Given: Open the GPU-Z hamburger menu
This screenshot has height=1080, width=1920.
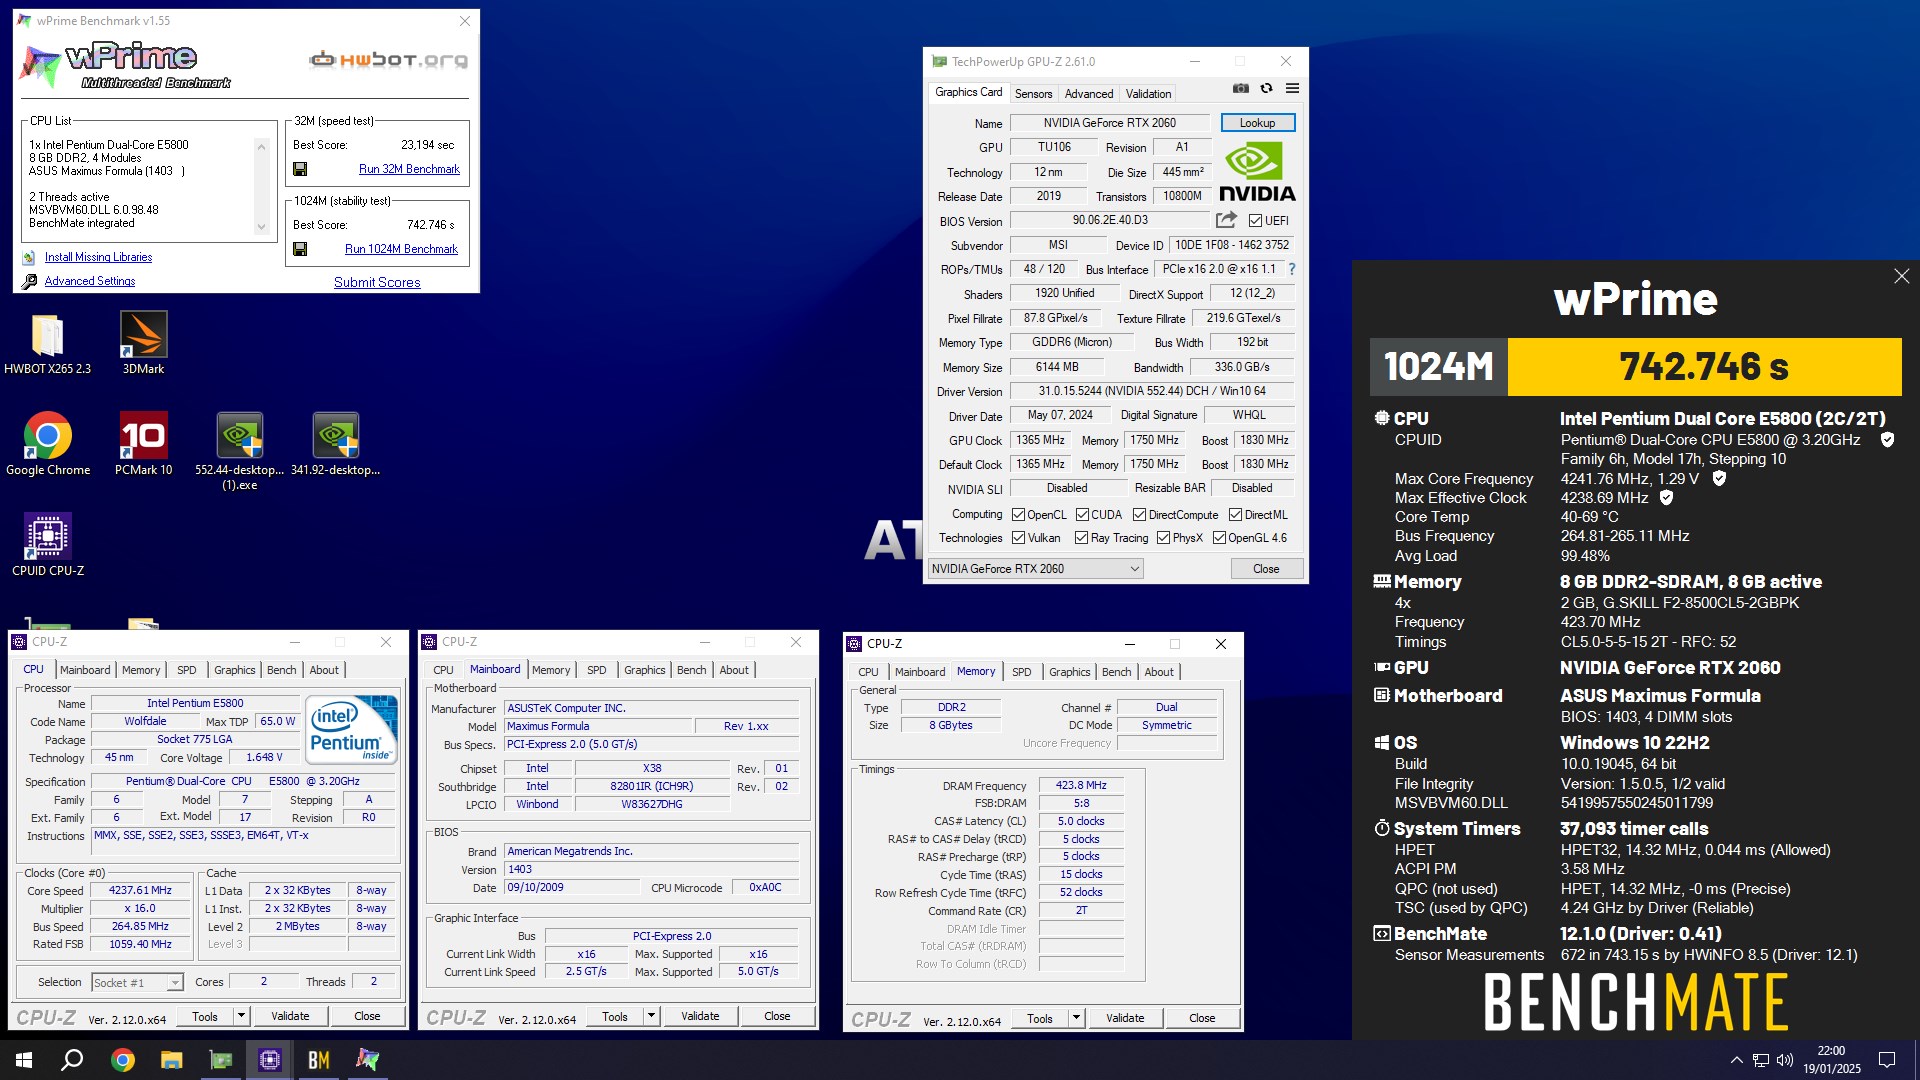Looking at the screenshot, I should [x=1292, y=89].
